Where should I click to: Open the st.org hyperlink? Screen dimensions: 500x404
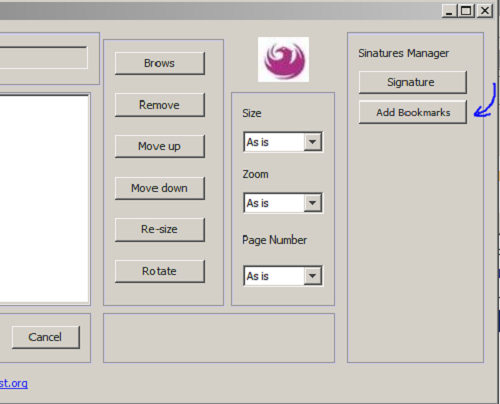[14, 383]
